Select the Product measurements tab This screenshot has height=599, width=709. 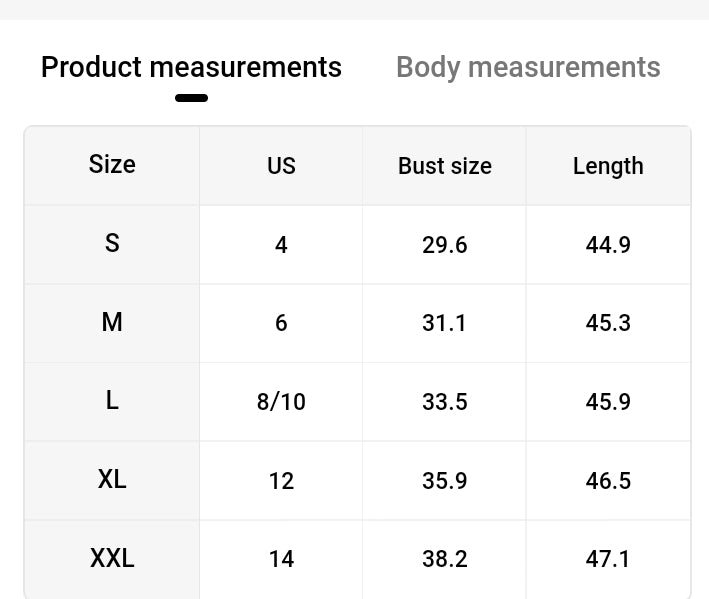[x=191, y=68]
